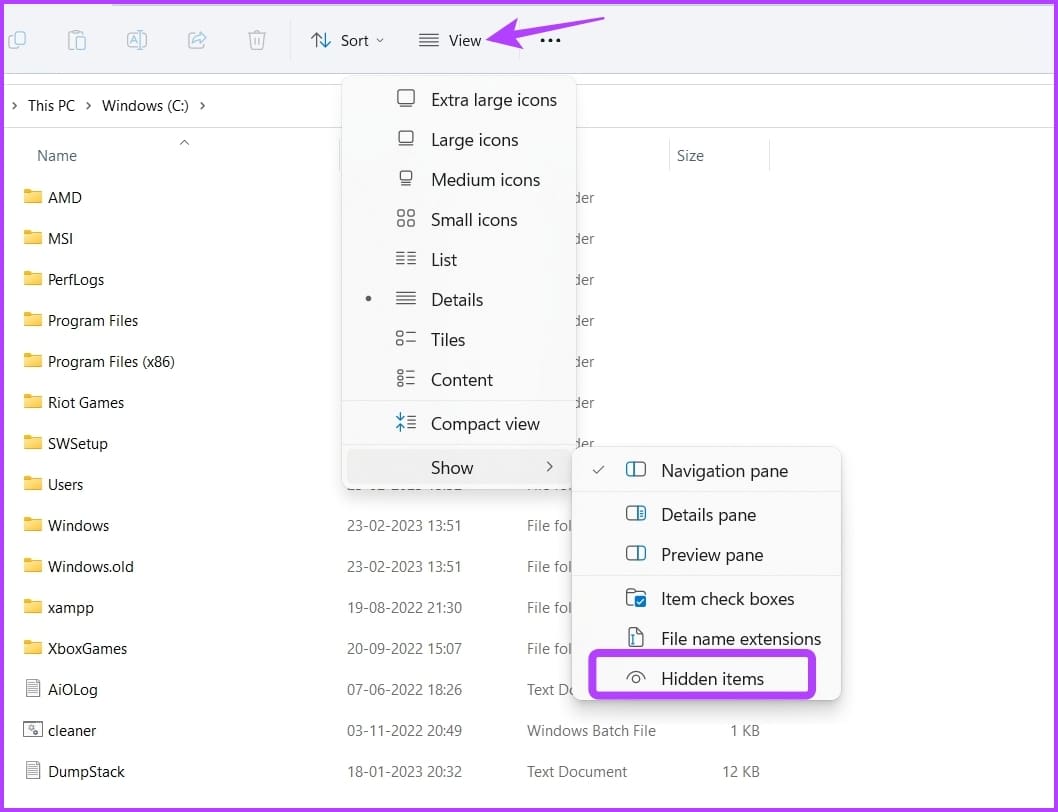
Task: Select the MSI folder
Action: 48,238
